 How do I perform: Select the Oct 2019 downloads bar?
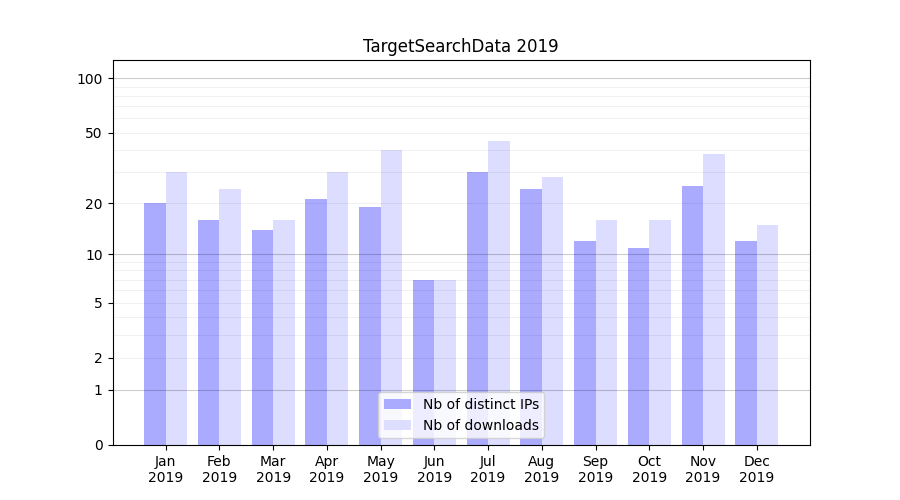tap(660, 332)
